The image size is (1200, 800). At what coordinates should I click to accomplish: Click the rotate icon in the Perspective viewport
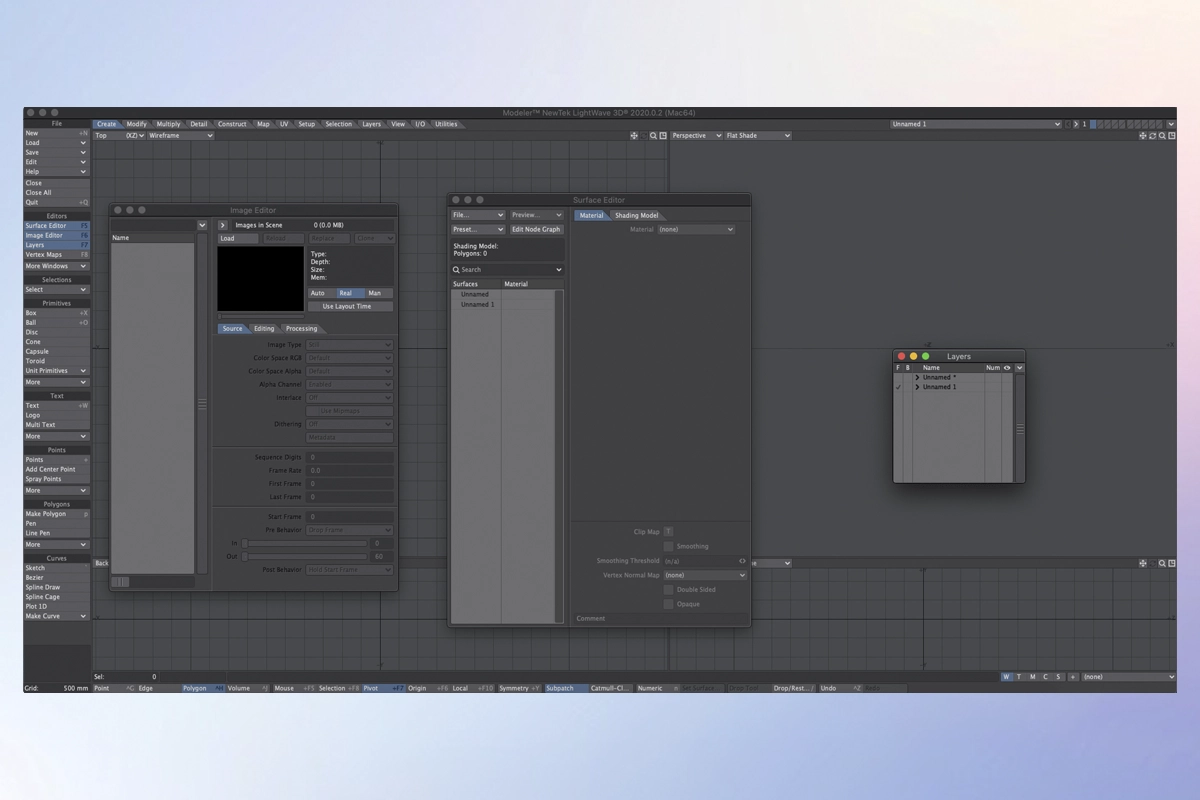click(1152, 136)
